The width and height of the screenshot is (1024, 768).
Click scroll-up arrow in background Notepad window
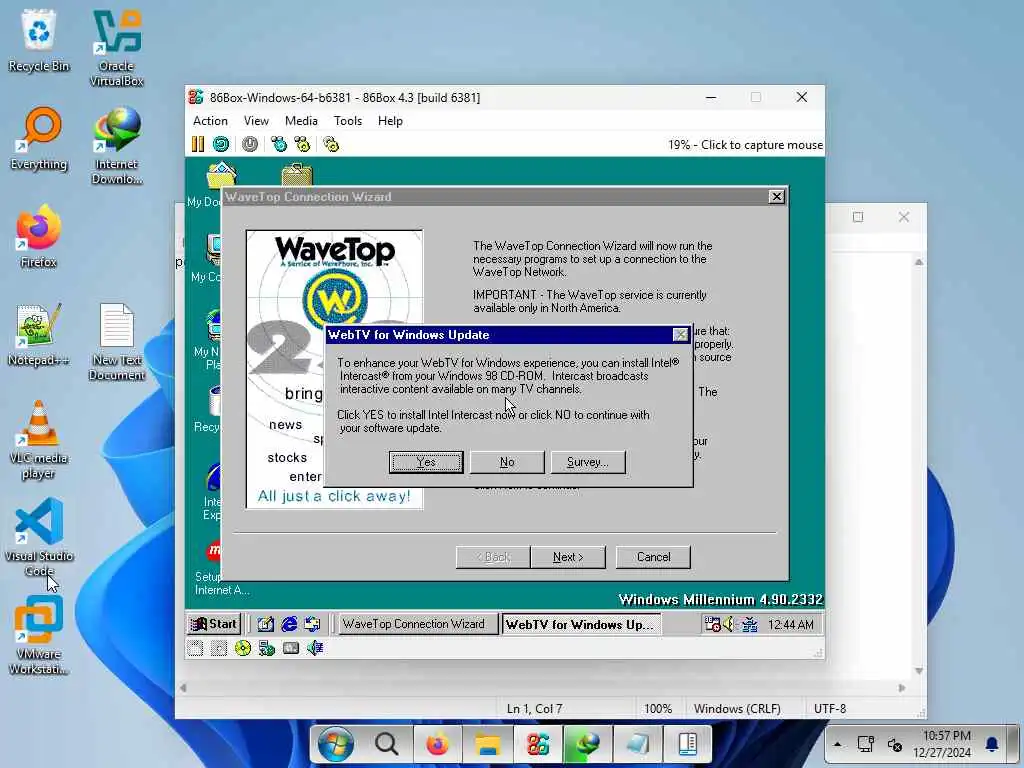919,263
